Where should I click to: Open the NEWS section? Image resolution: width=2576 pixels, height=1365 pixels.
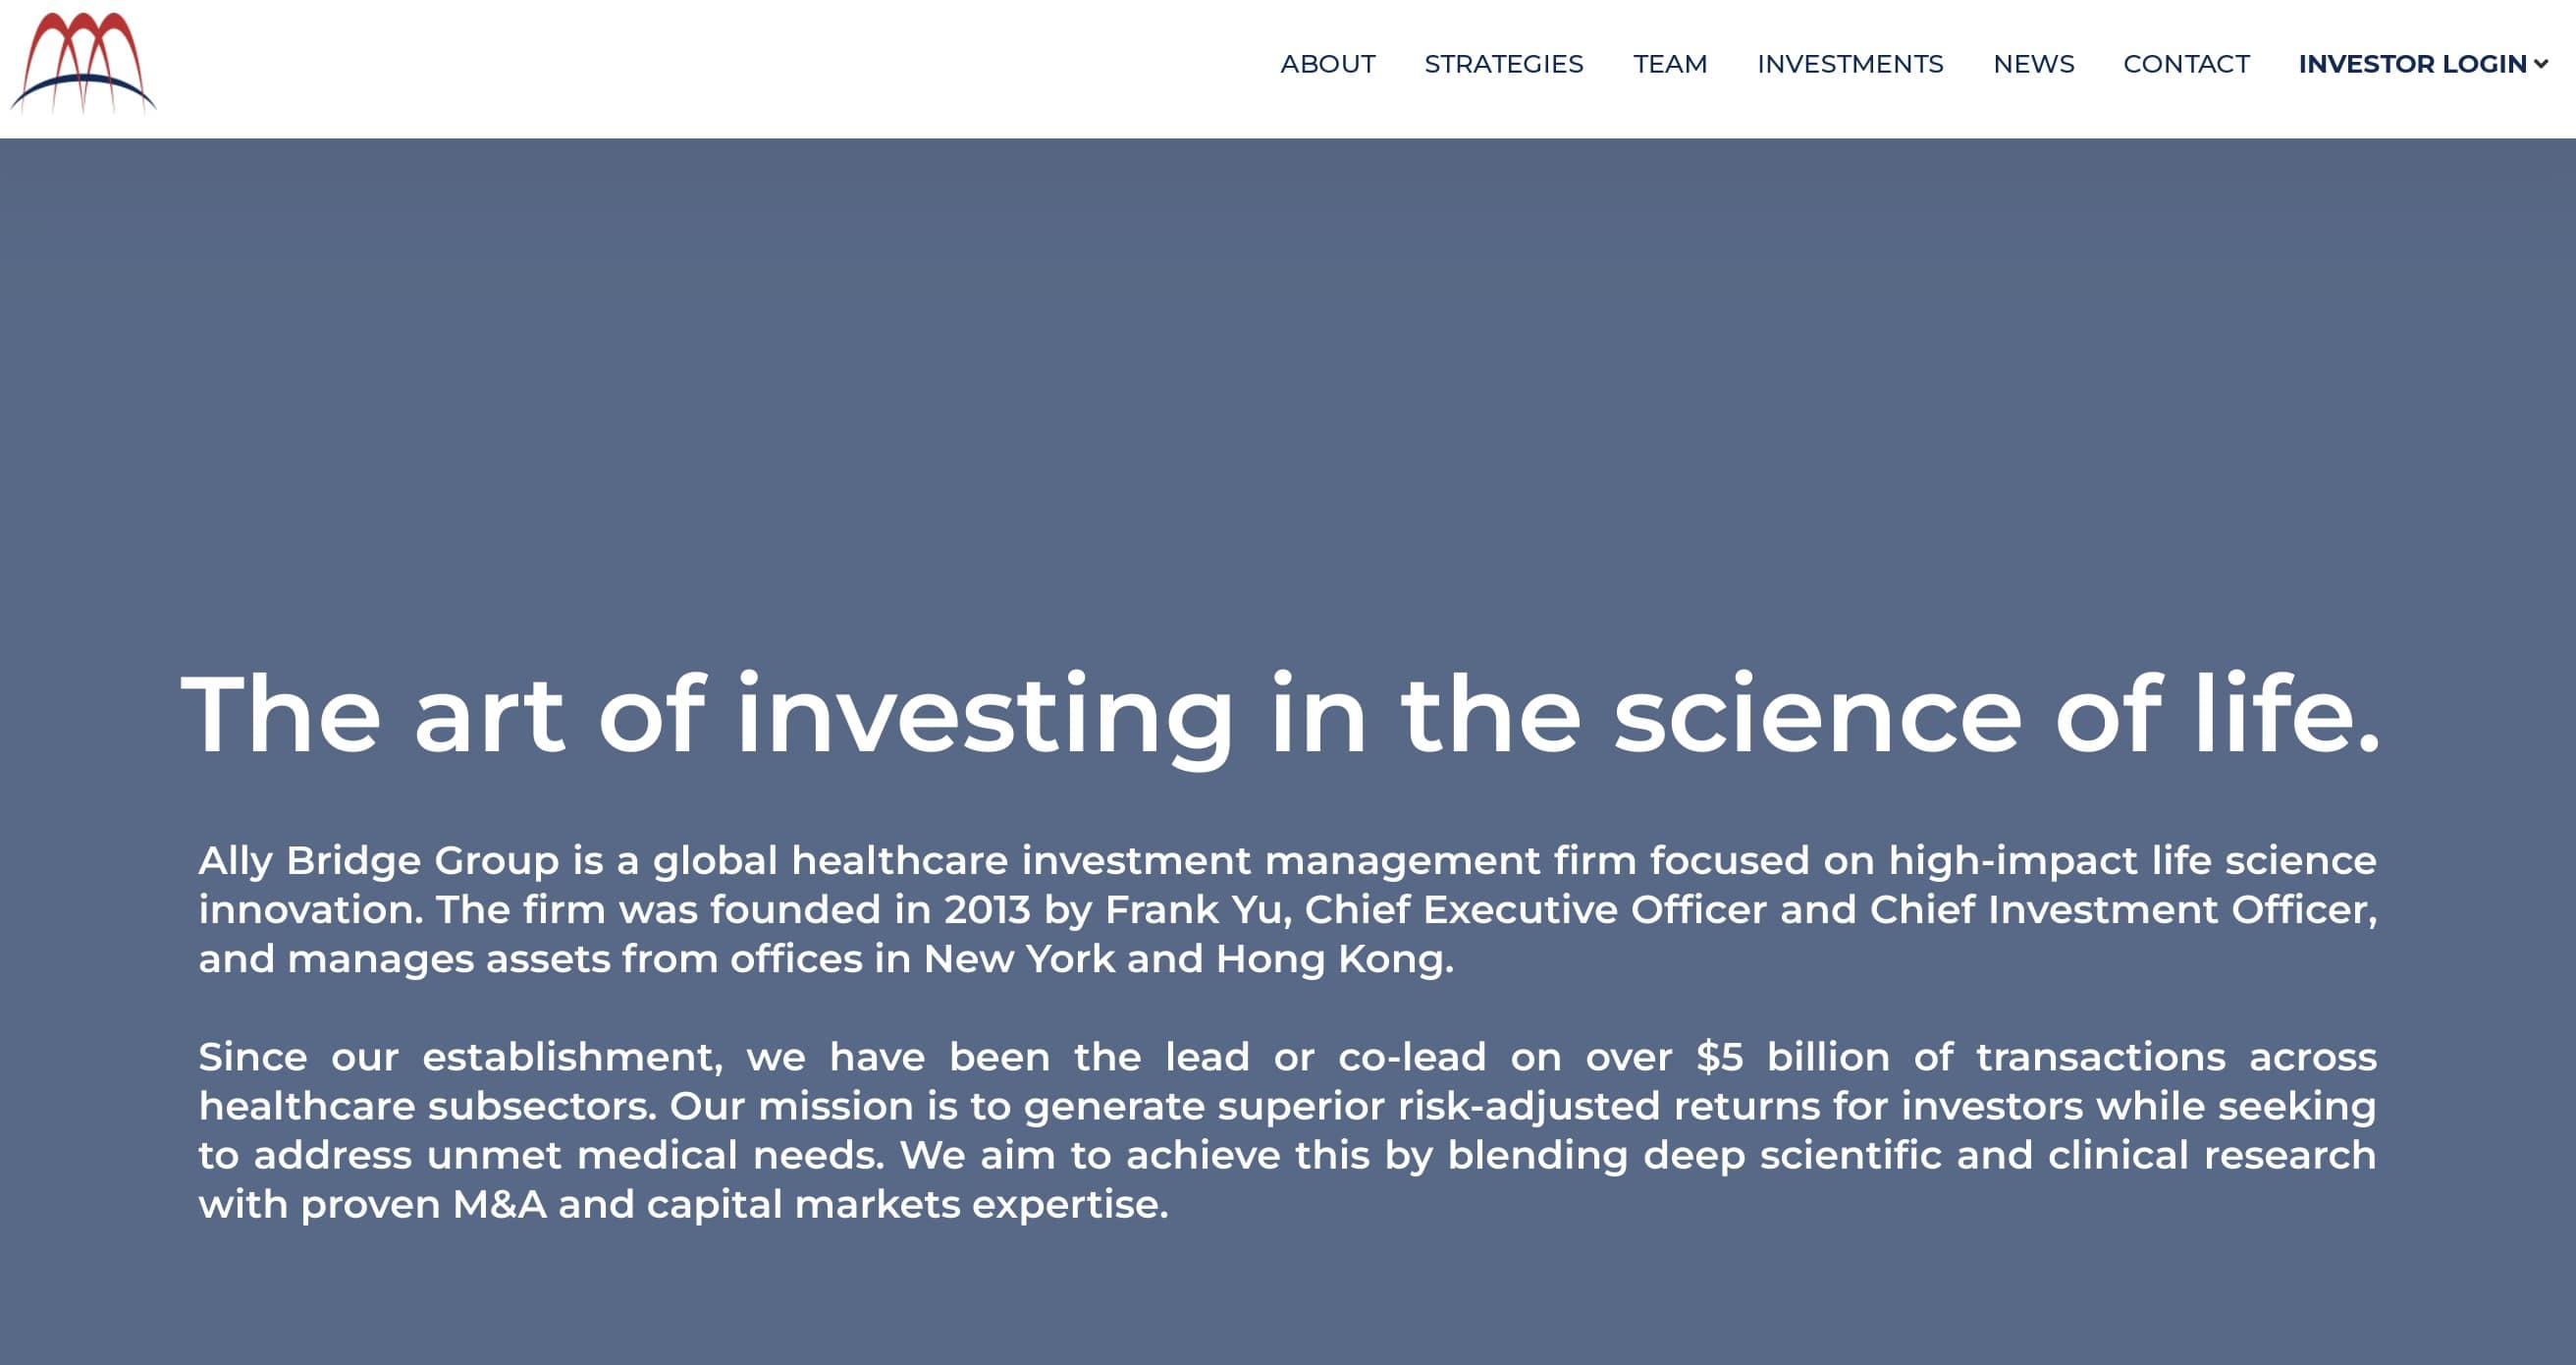(x=2033, y=64)
